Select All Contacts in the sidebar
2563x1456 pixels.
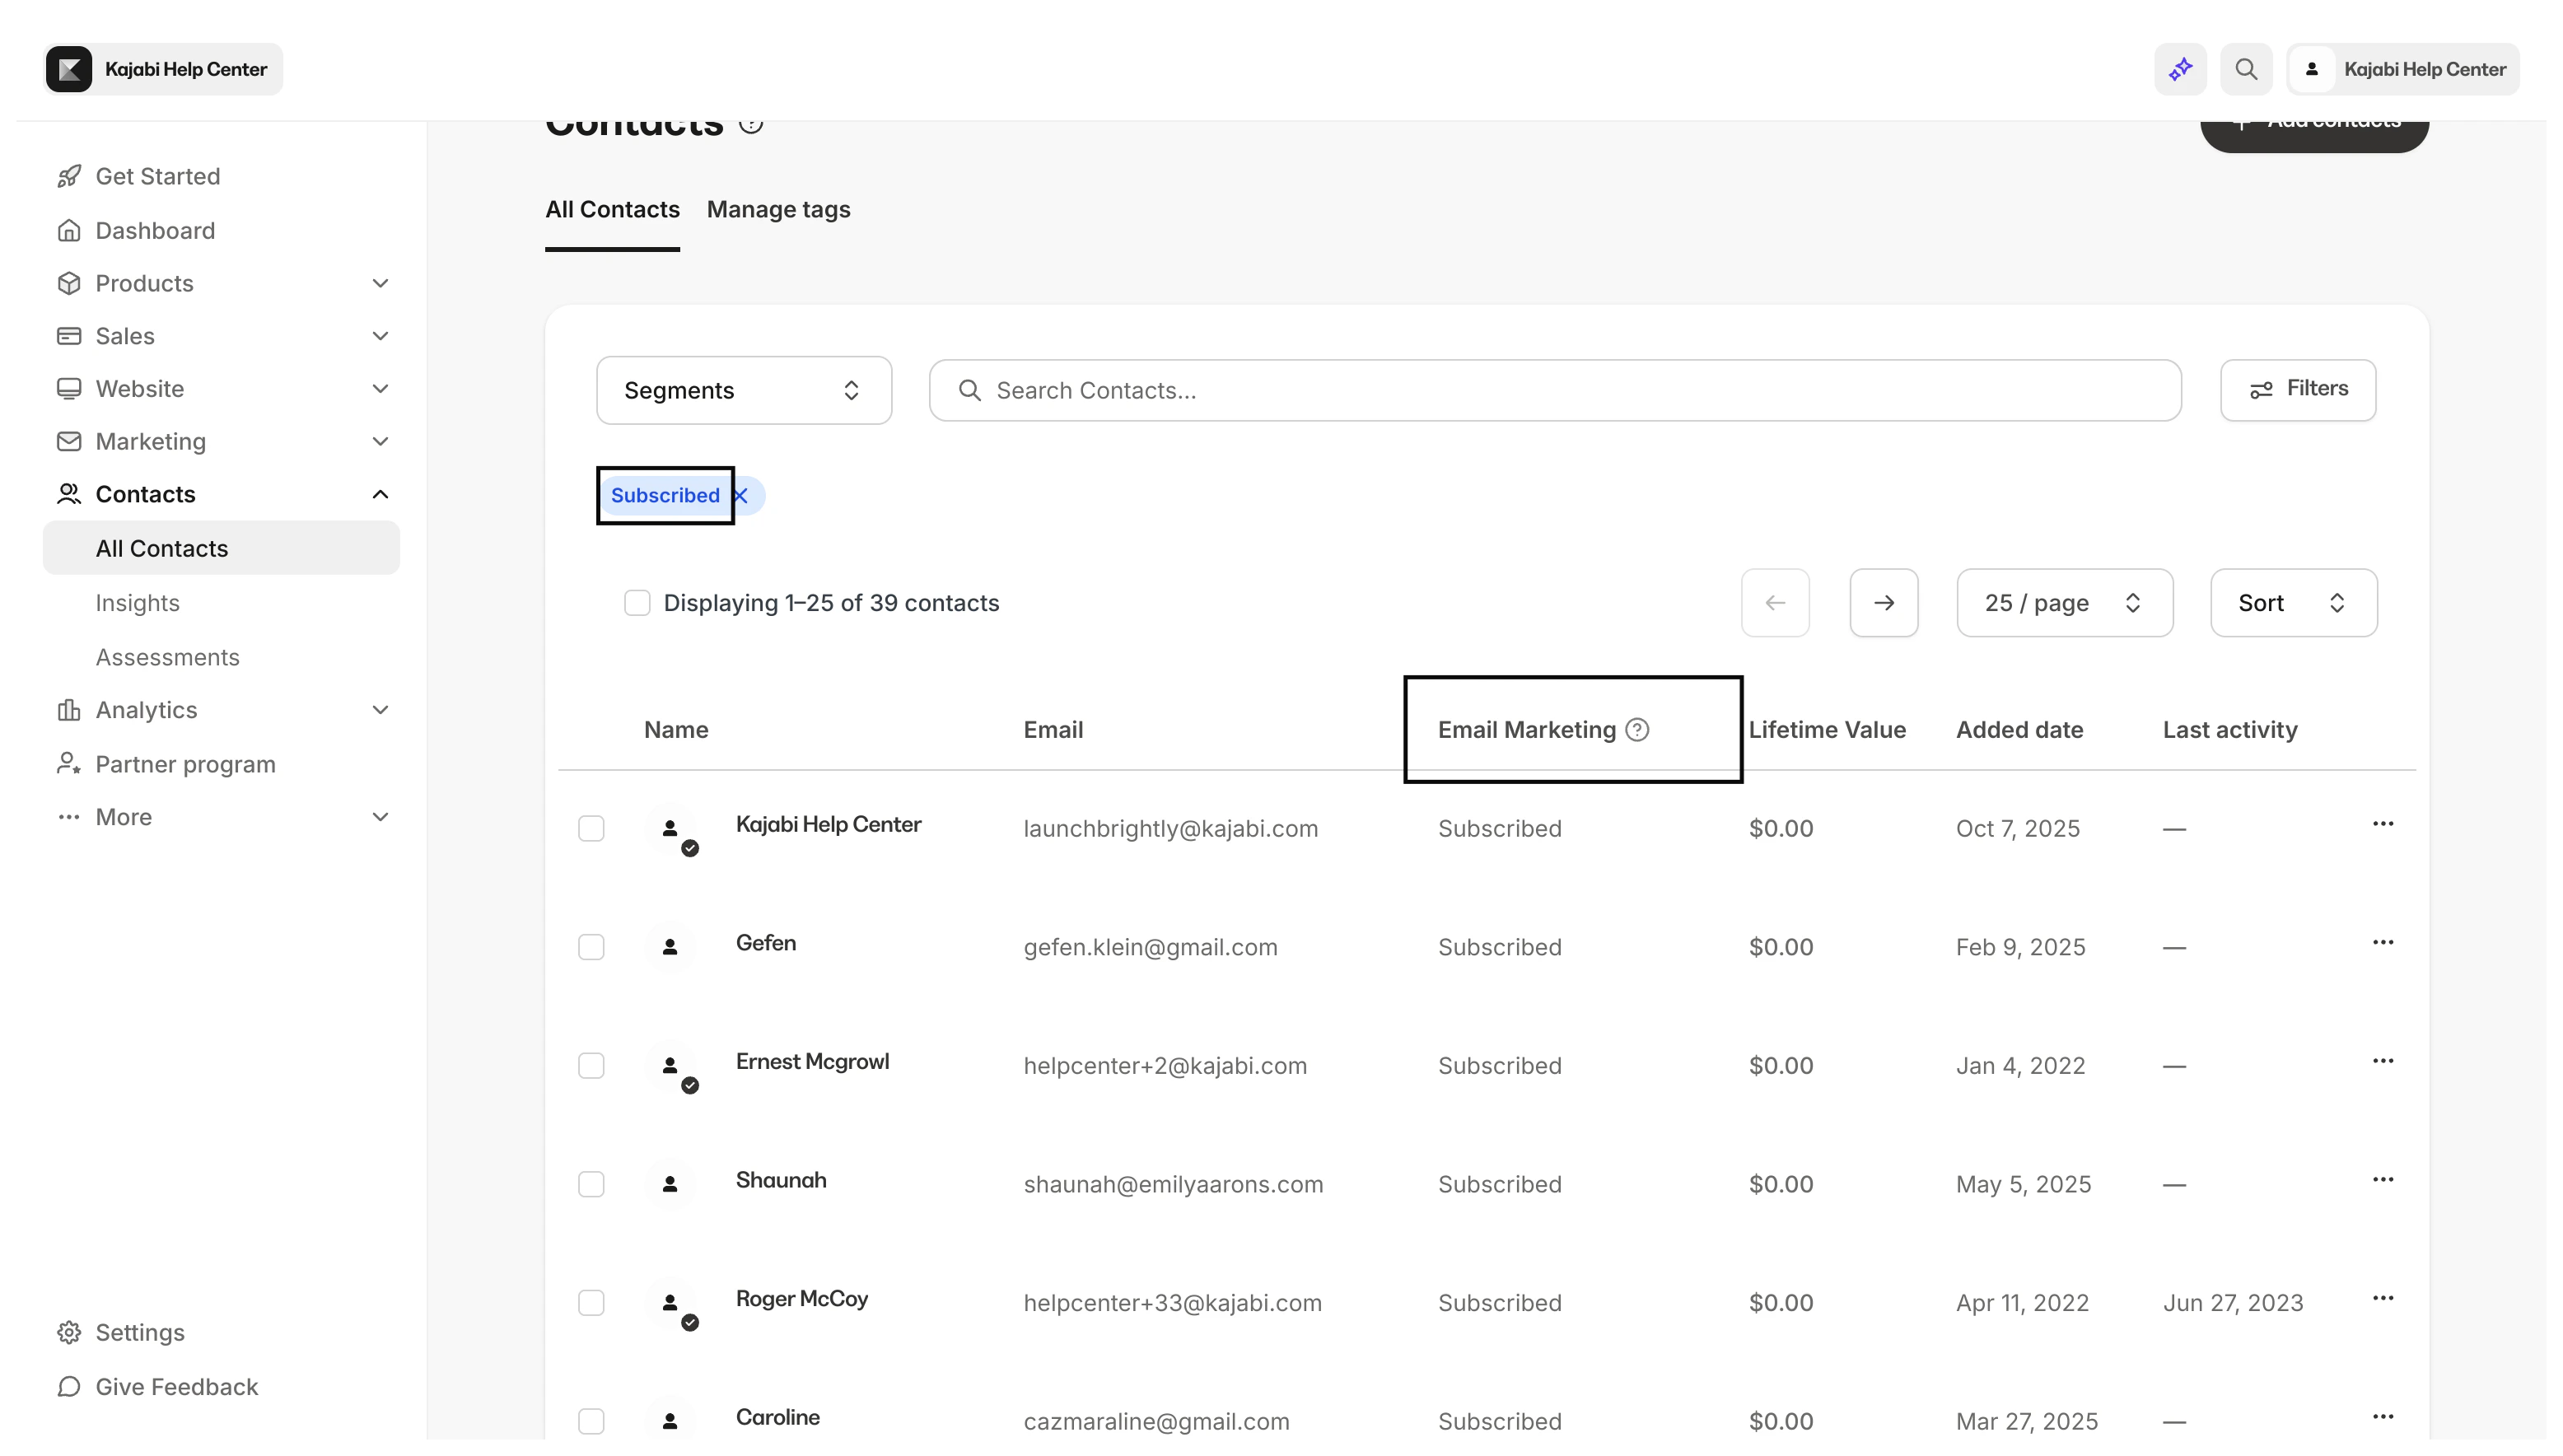pyautogui.click(x=221, y=548)
